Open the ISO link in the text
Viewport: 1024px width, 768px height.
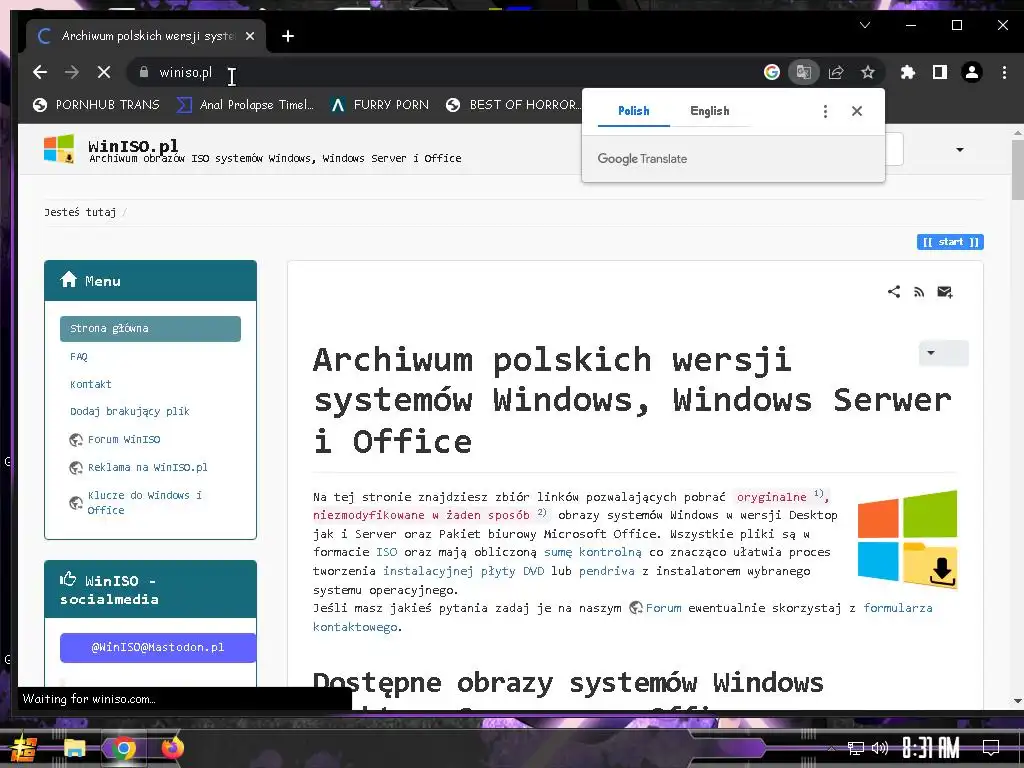pyautogui.click(x=386, y=552)
